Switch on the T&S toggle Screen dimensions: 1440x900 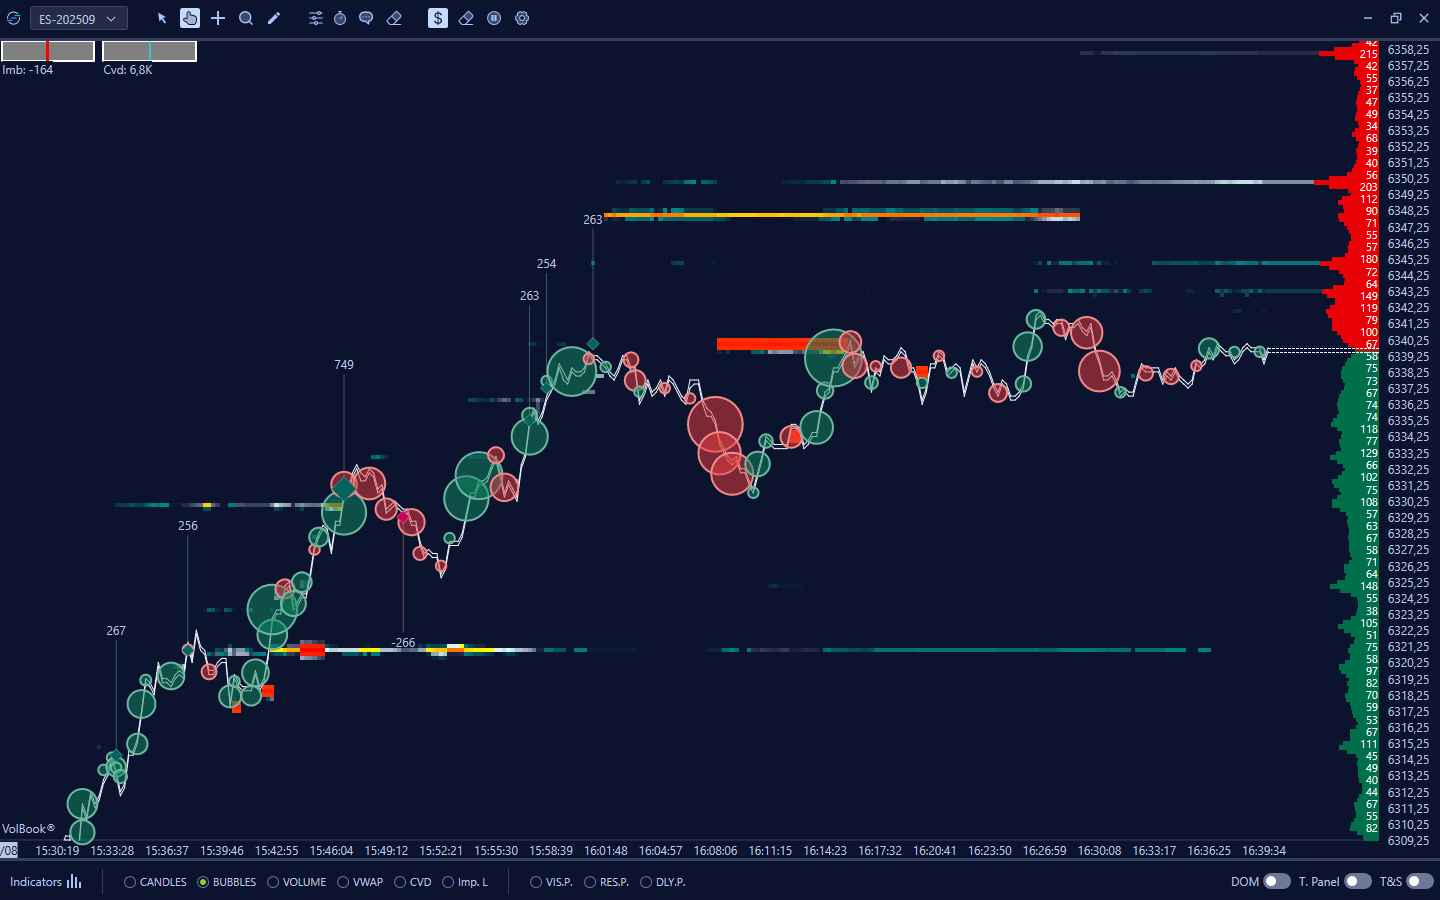click(x=1419, y=881)
